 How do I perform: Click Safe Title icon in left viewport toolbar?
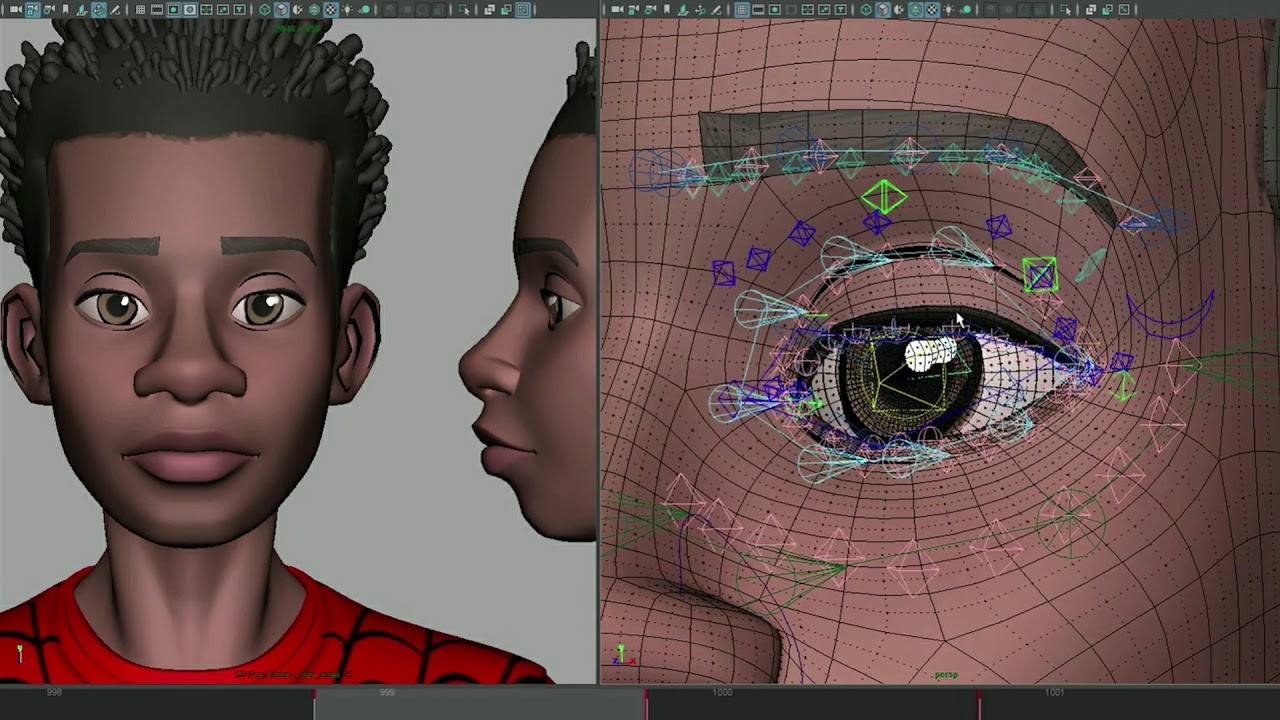(x=240, y=10)
